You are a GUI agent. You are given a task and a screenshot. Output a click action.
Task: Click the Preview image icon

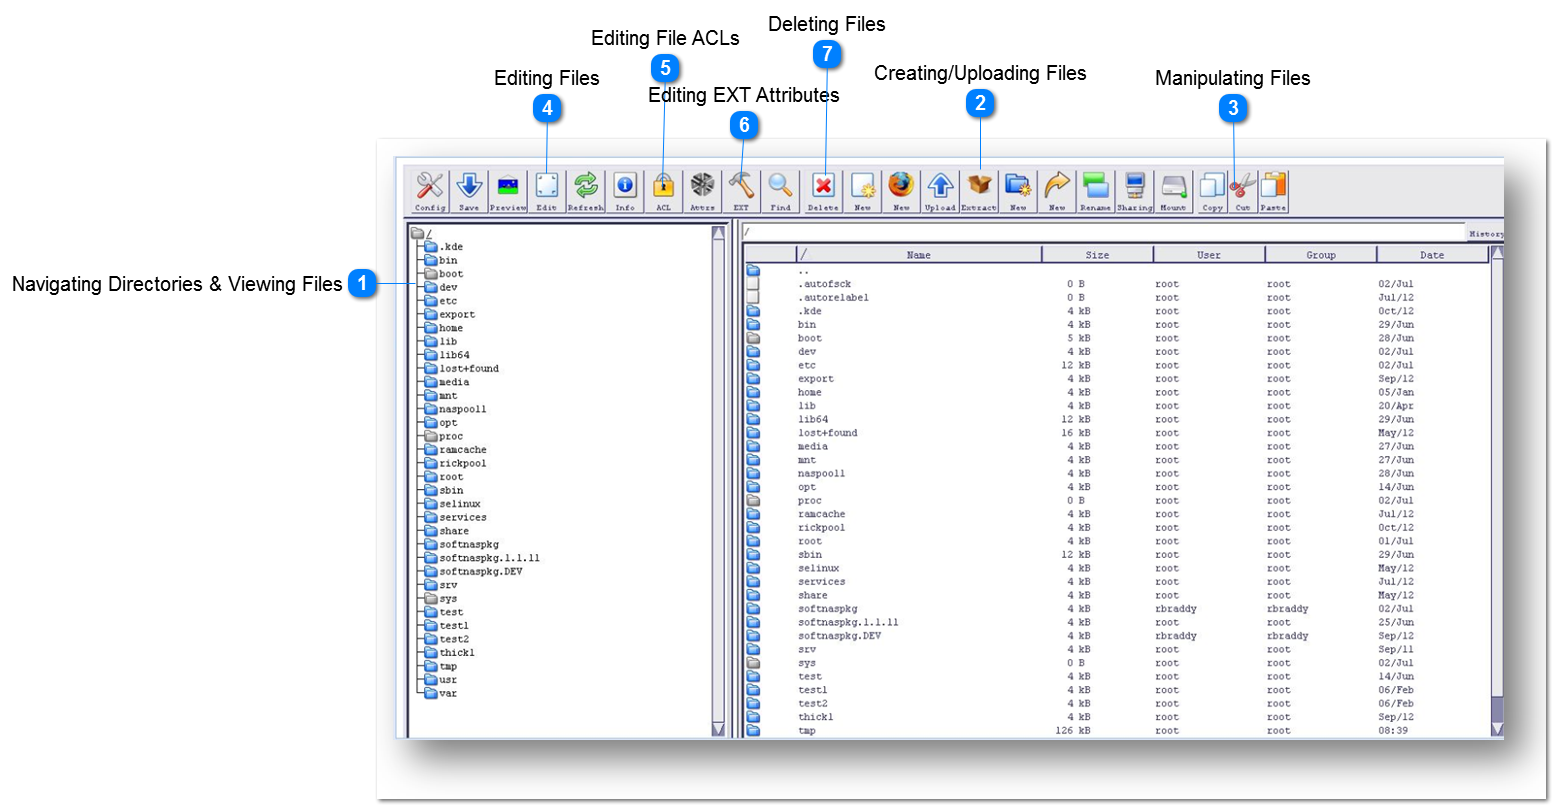click(508, 190)
